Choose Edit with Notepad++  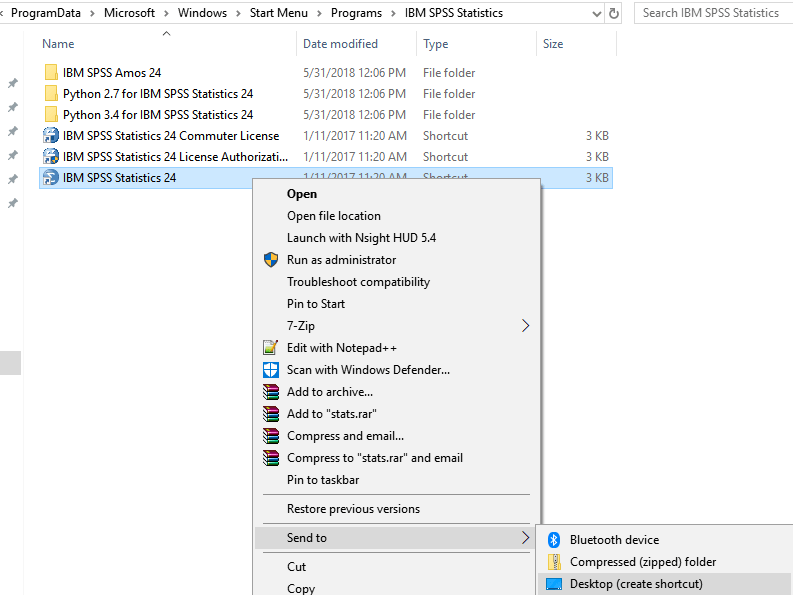pyautogui.click(x=342, y=348)
